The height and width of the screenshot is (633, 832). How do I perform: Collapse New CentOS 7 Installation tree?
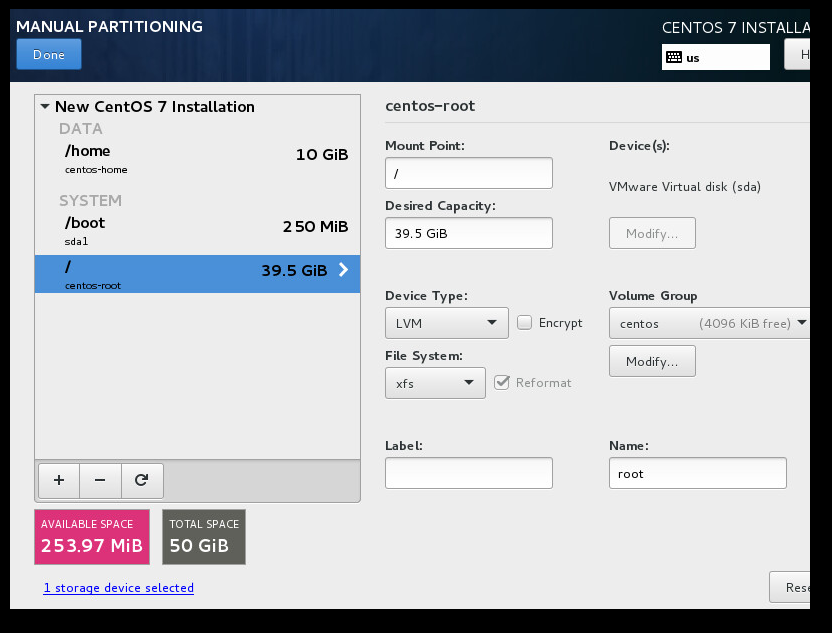[x=45, y=107]
